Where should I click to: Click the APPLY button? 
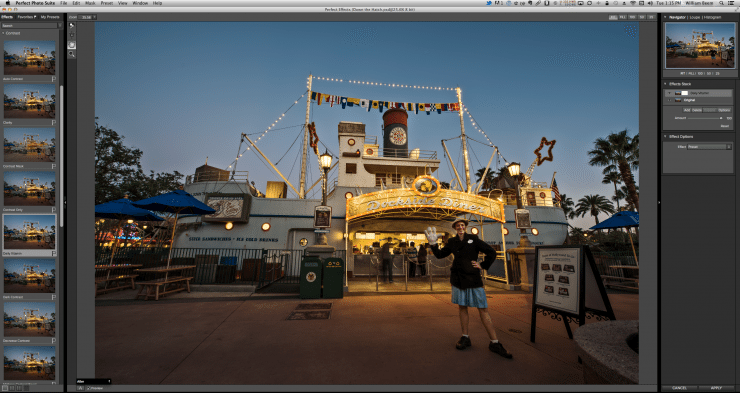pyautogui.click(x=716, y=388)
